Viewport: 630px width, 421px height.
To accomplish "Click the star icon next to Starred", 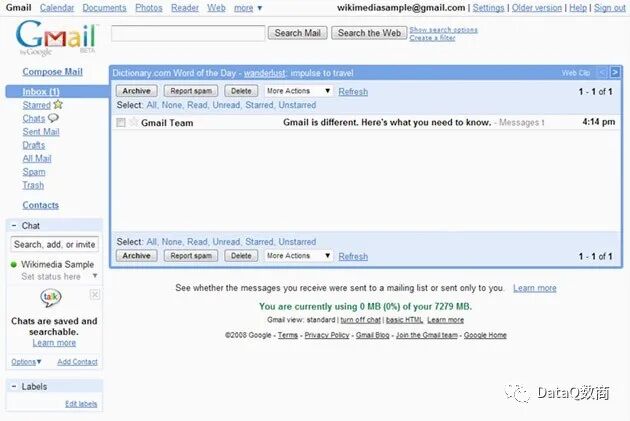I will point(58,104).
